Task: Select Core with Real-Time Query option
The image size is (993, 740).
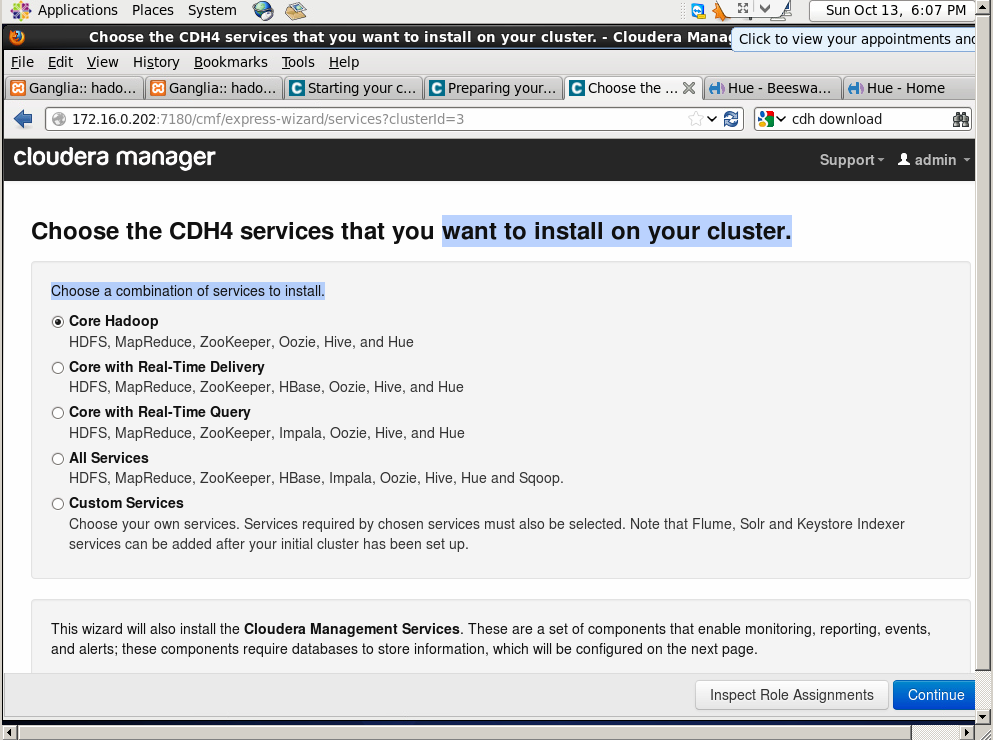Action: (x=58, y=413)
